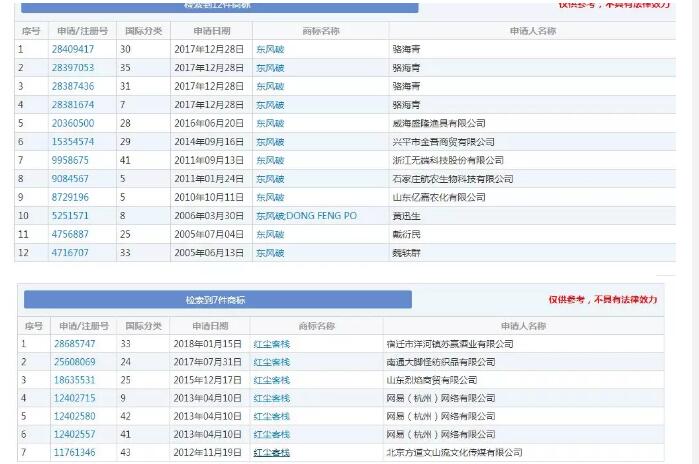
Task: Select applicant 山东烈焰商贸有限公司
Action: (432, 380)
